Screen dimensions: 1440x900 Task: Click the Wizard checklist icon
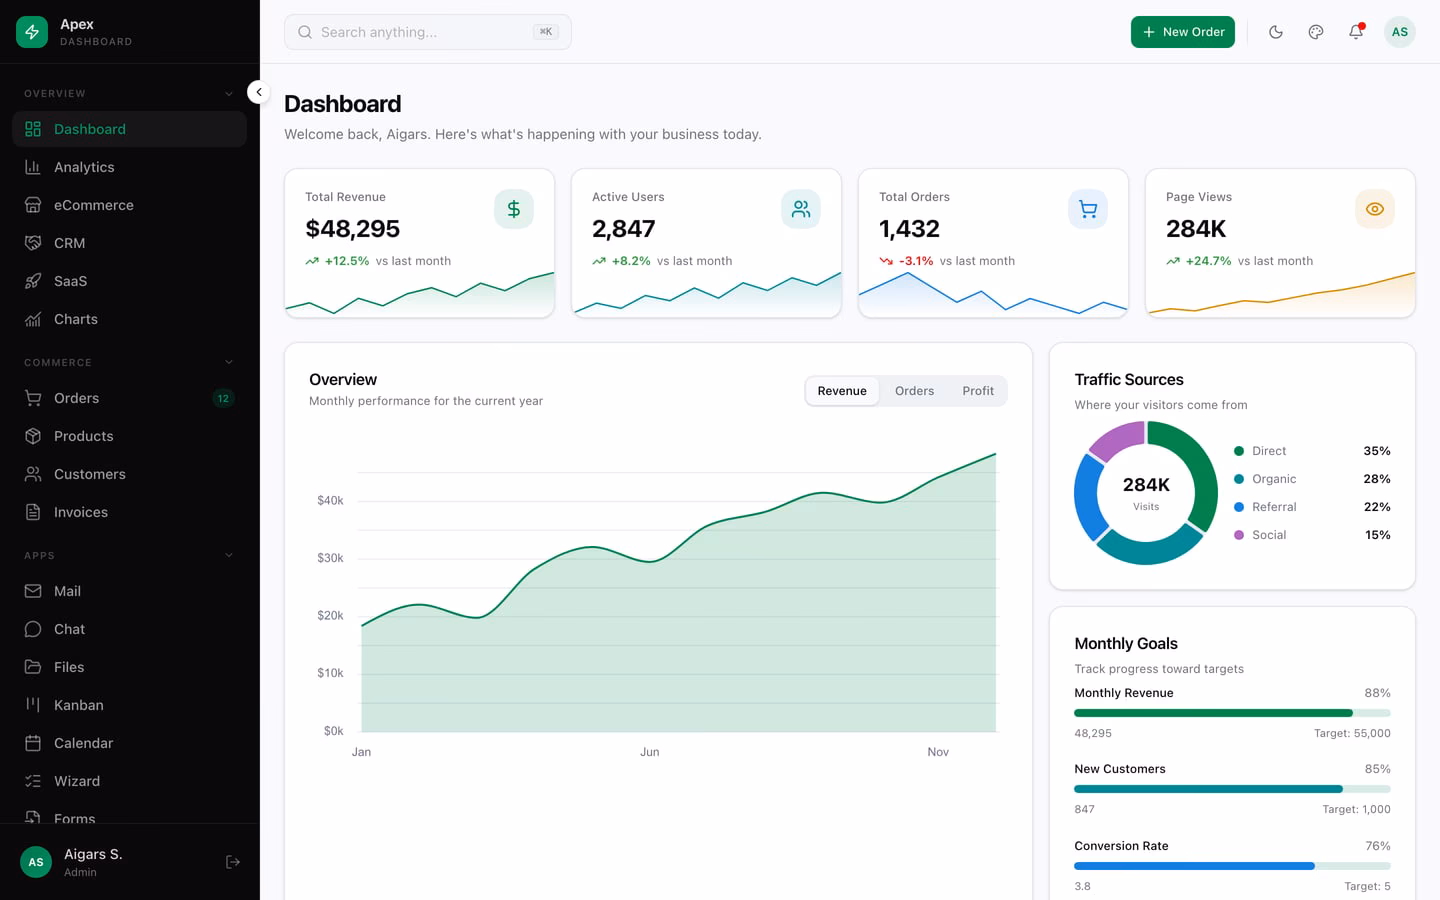click(x=33, y=781)
